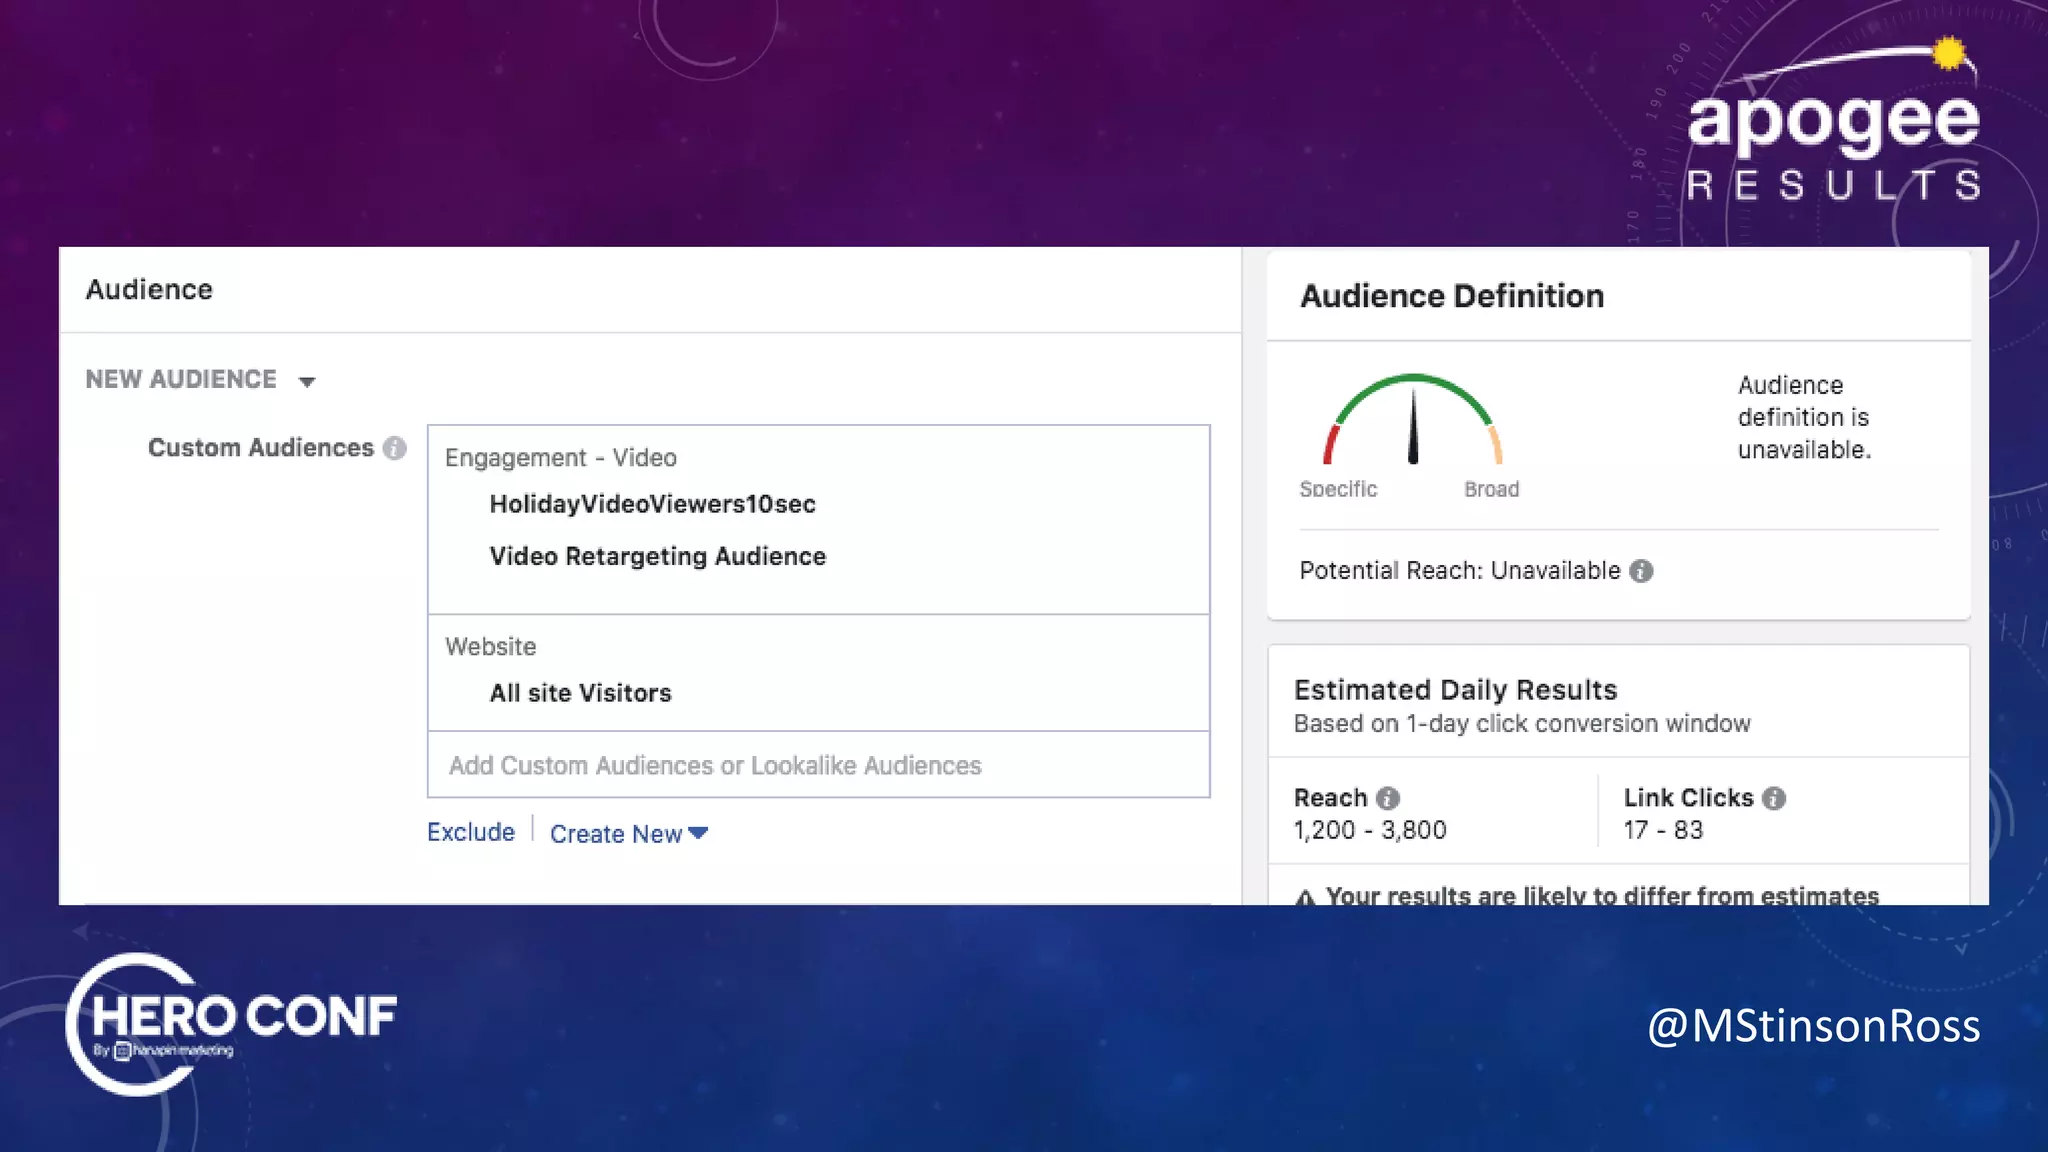Viewport: 2048px width, 1152px height.
Task: Click the Potential Reach info icon
Action: [1641, 571]
